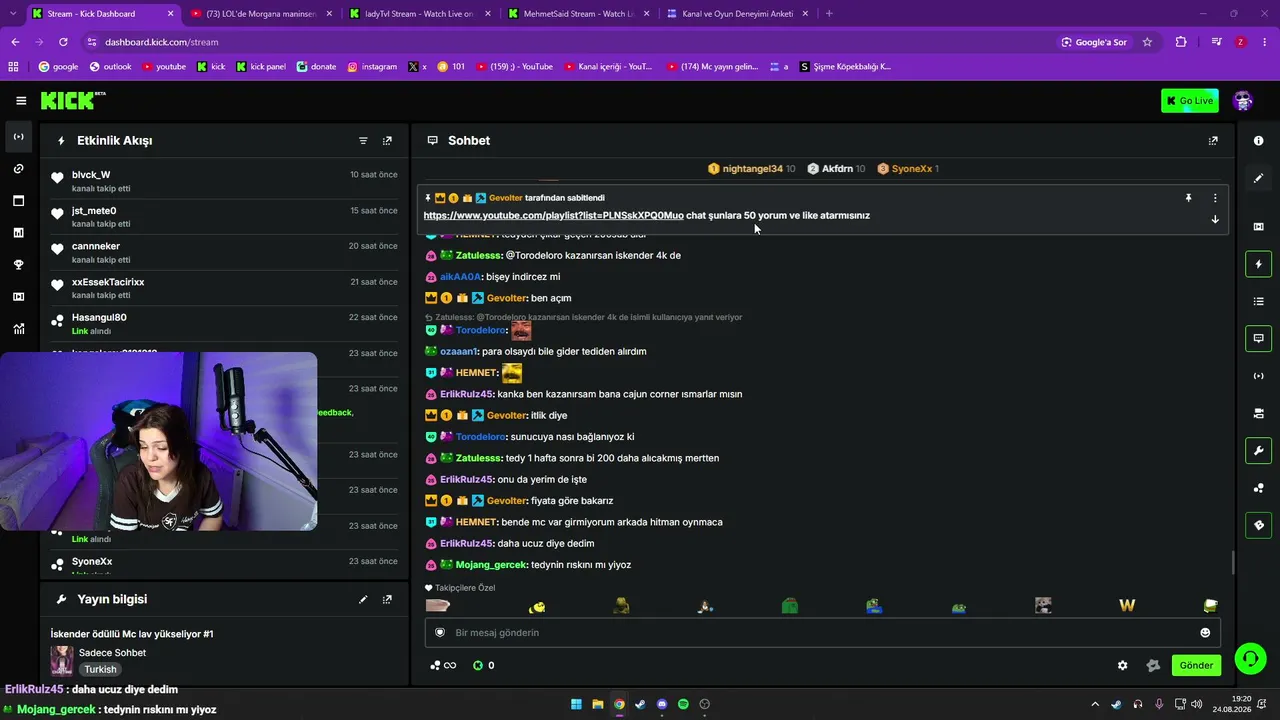Viewport: 1280px width, 720px height.
Task: Switch to the MehmetSaid Stream tab
Action: tap(578, 14)
